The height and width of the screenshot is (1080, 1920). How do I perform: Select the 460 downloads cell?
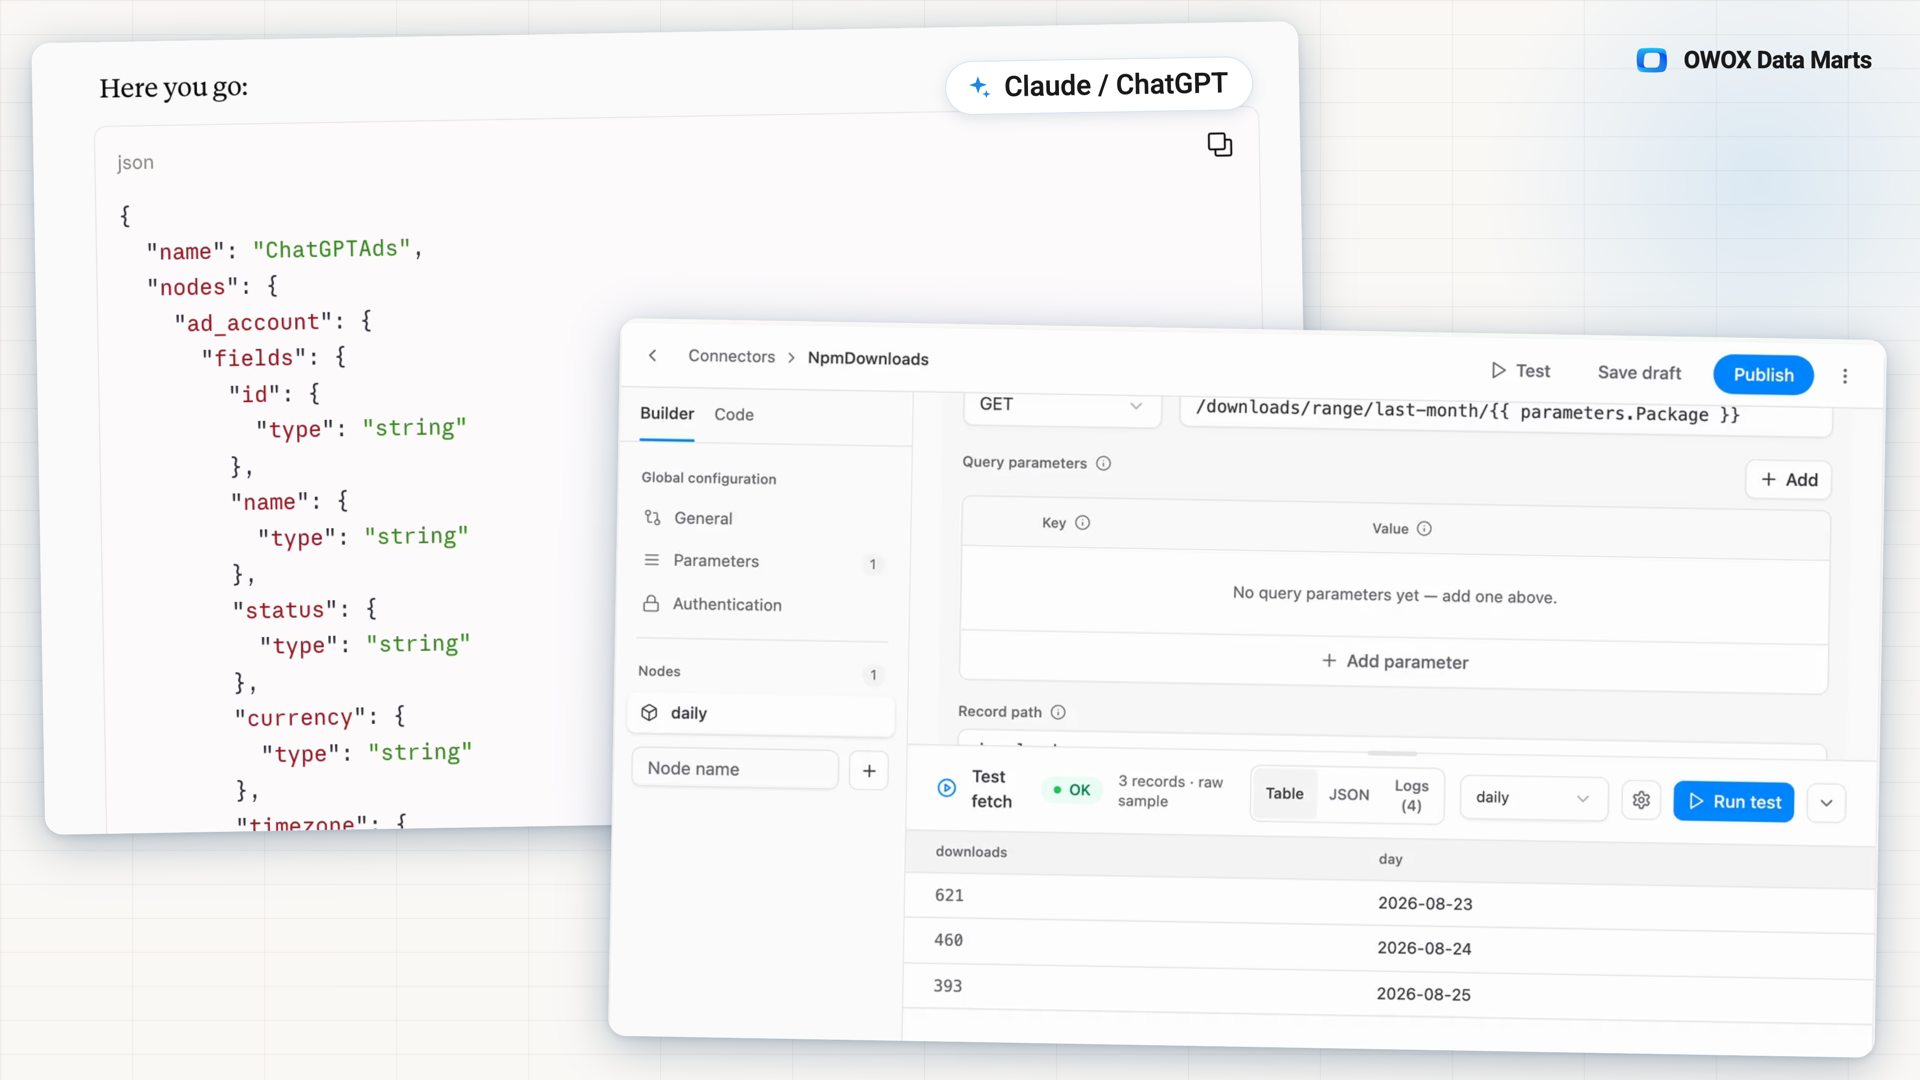(948, 940)
